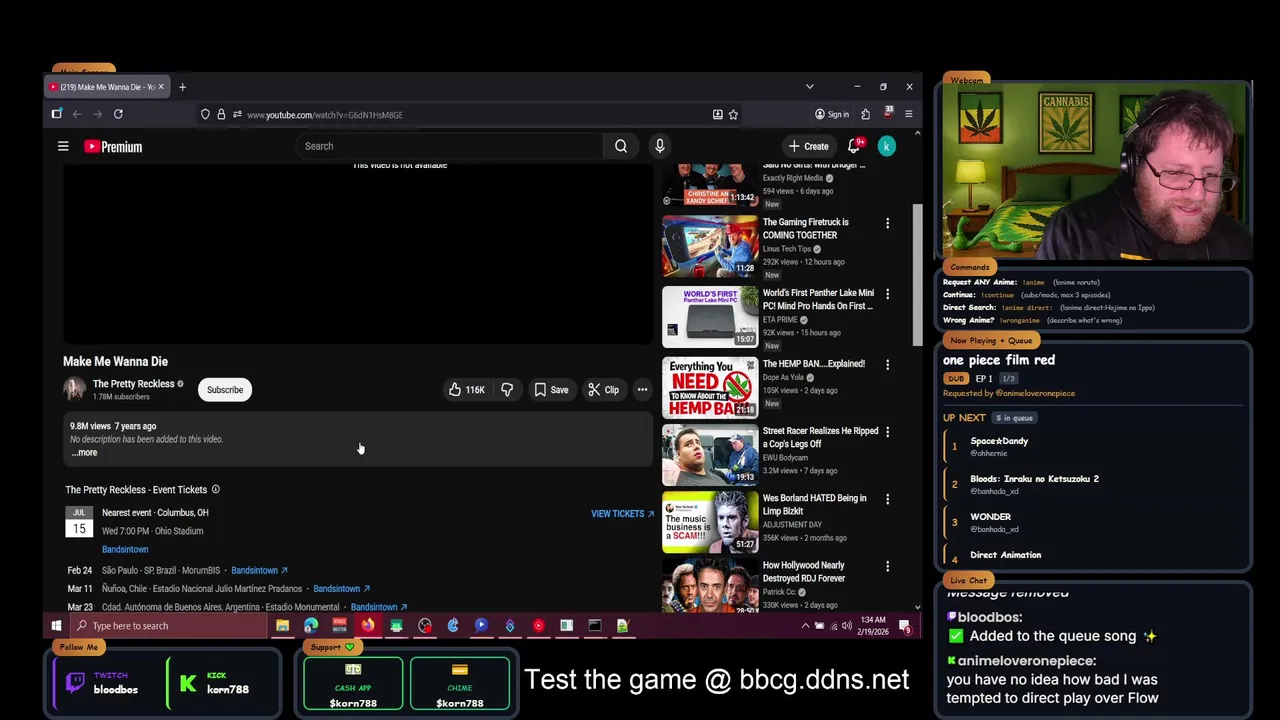Screen dimensions: 1280x720
Task: Open the HEMP BAN Explained thumbnail
Action: [x=710, y=387]
